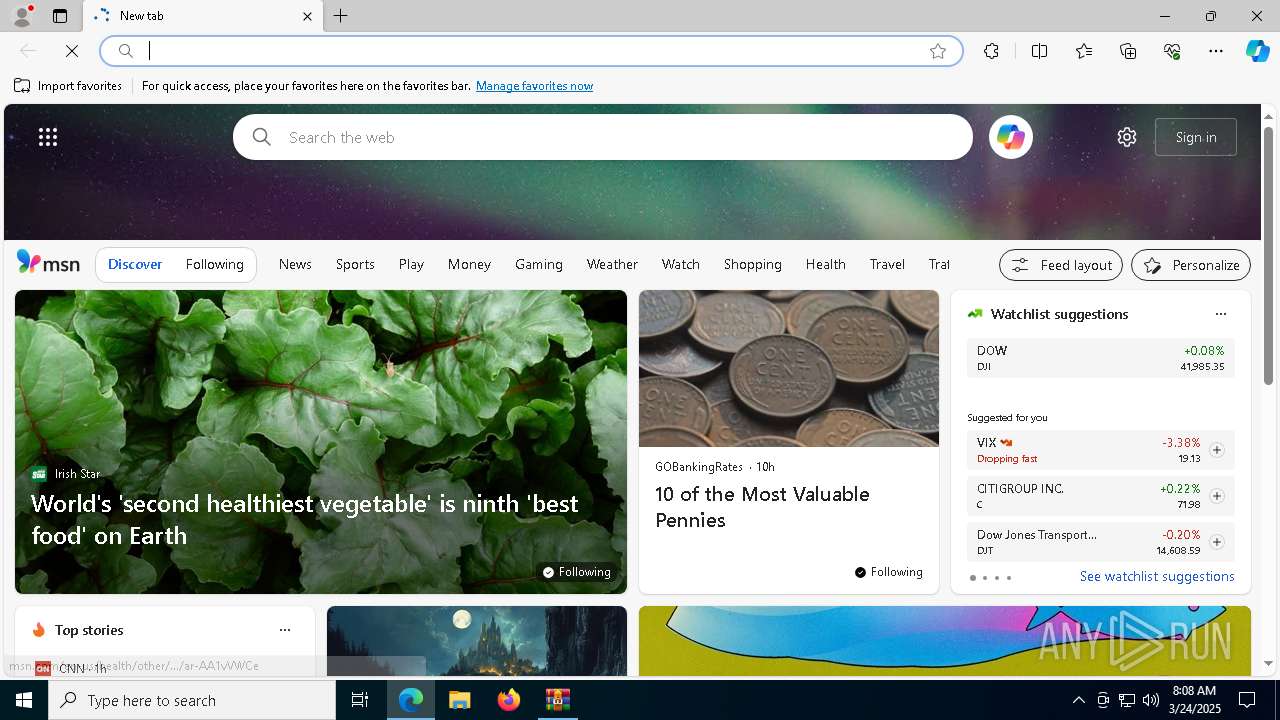Click the Personalize button
This screenshot has height=720, width=1280.
(1191, 265)
